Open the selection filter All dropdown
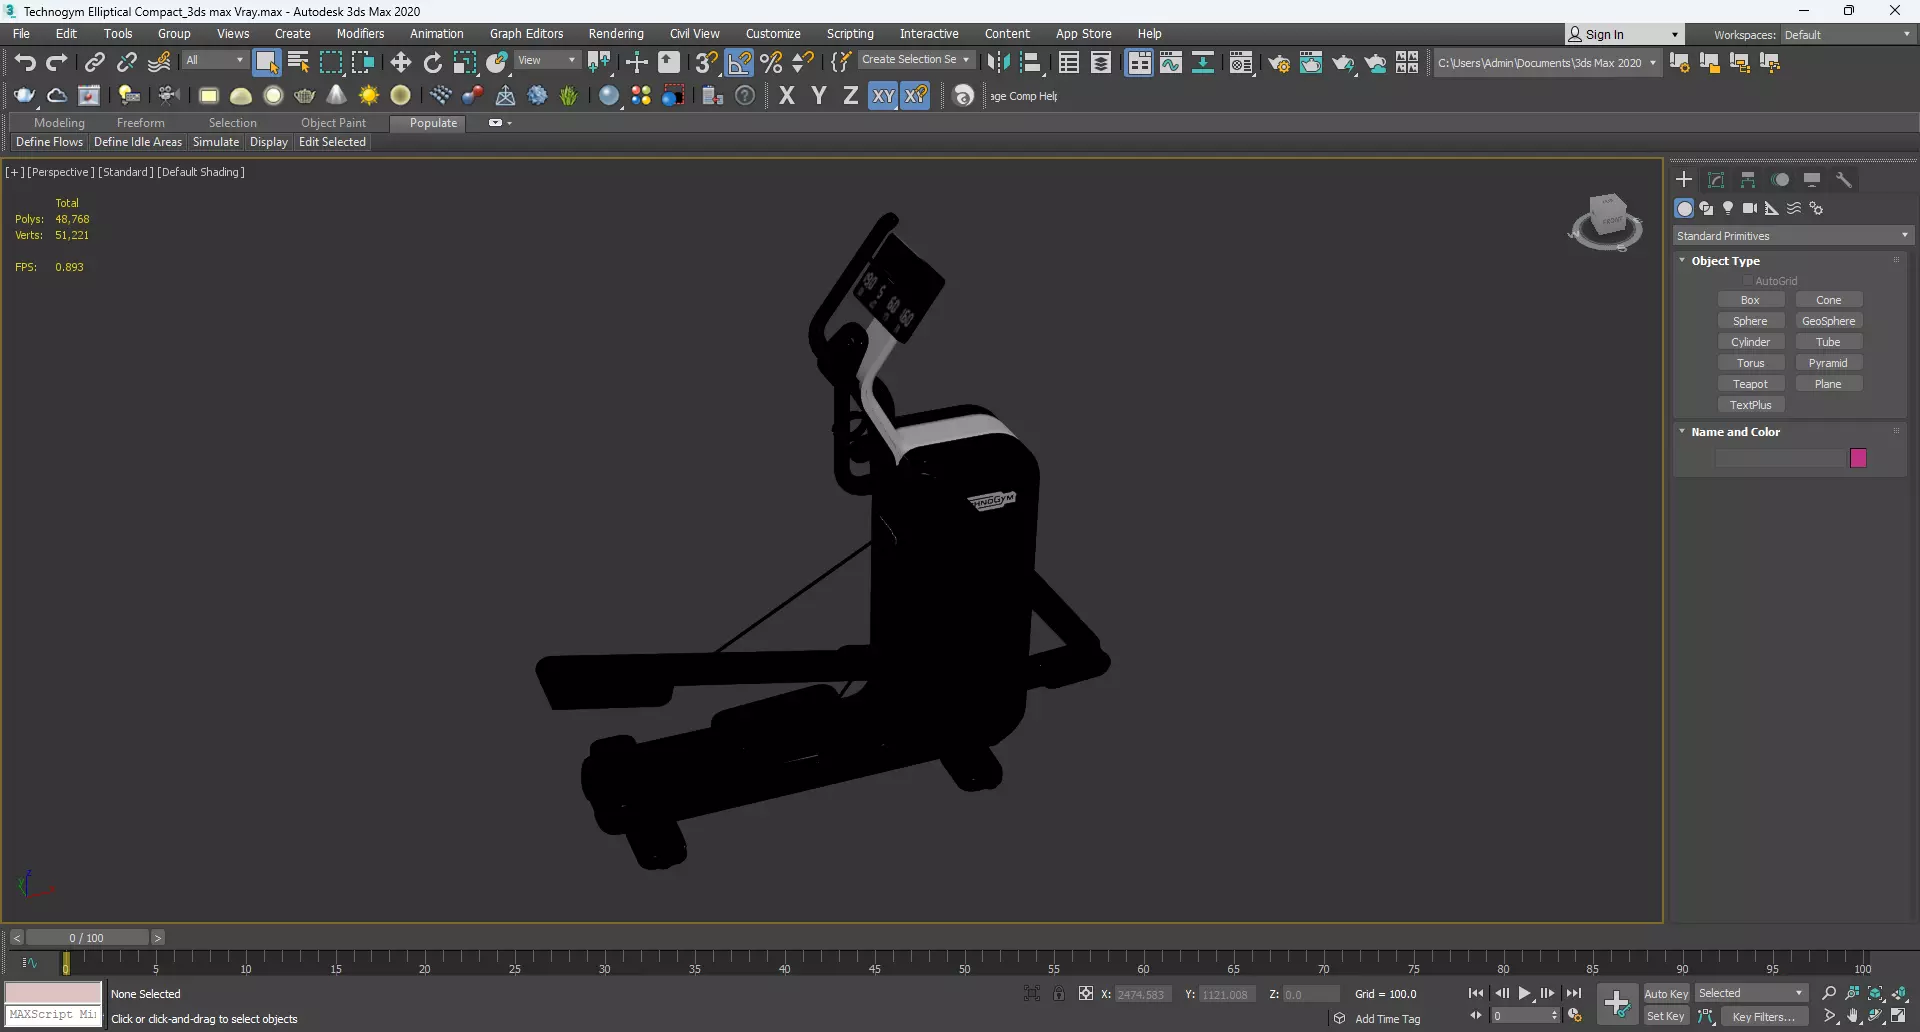Screen dimensions: 1920x1032 [214, 60]
